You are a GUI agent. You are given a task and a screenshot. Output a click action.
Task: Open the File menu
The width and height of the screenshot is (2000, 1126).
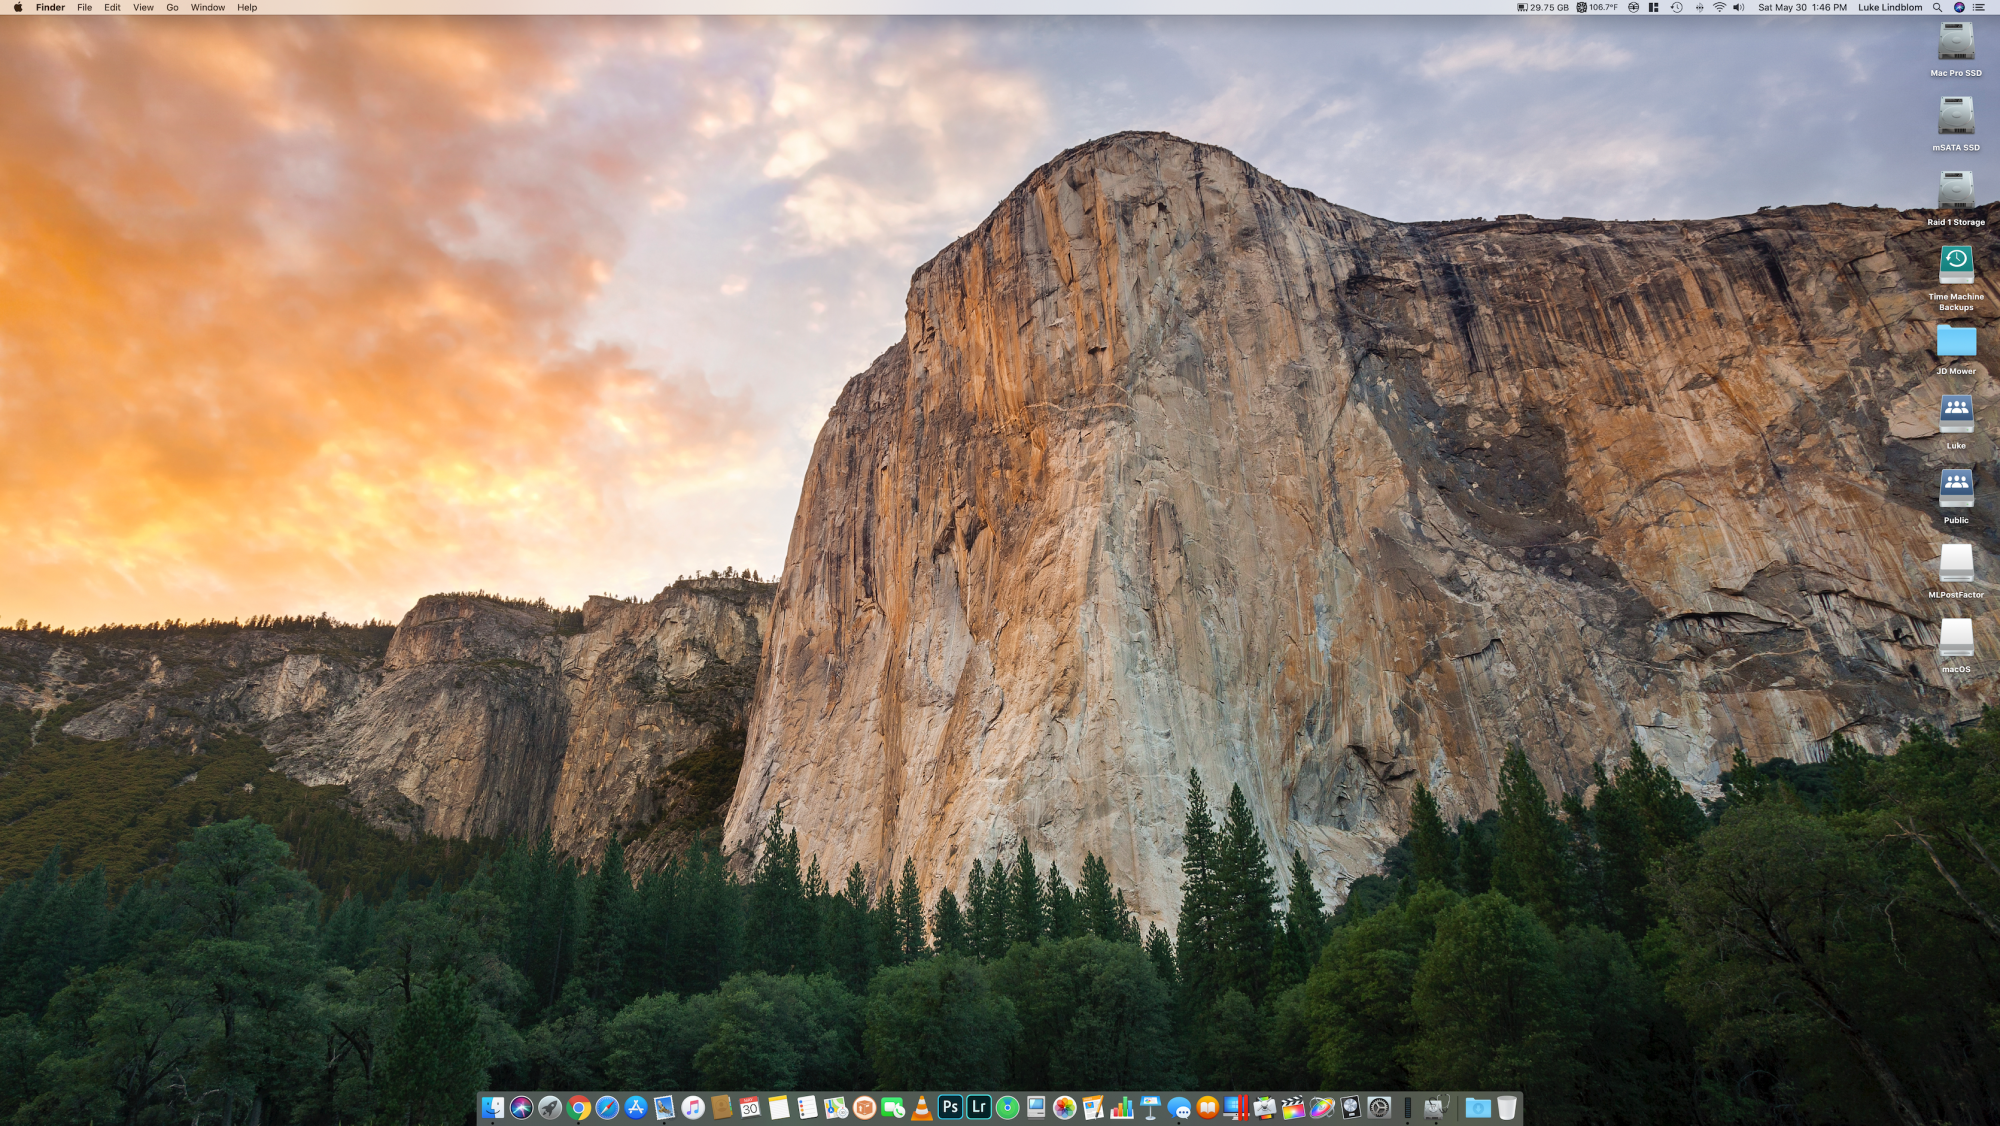[x=85, y=7]
